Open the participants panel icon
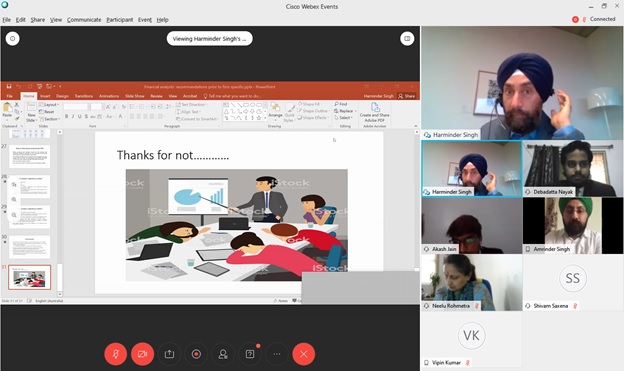The height and width of the screenshot is (371, 624). tap(223, 354)
